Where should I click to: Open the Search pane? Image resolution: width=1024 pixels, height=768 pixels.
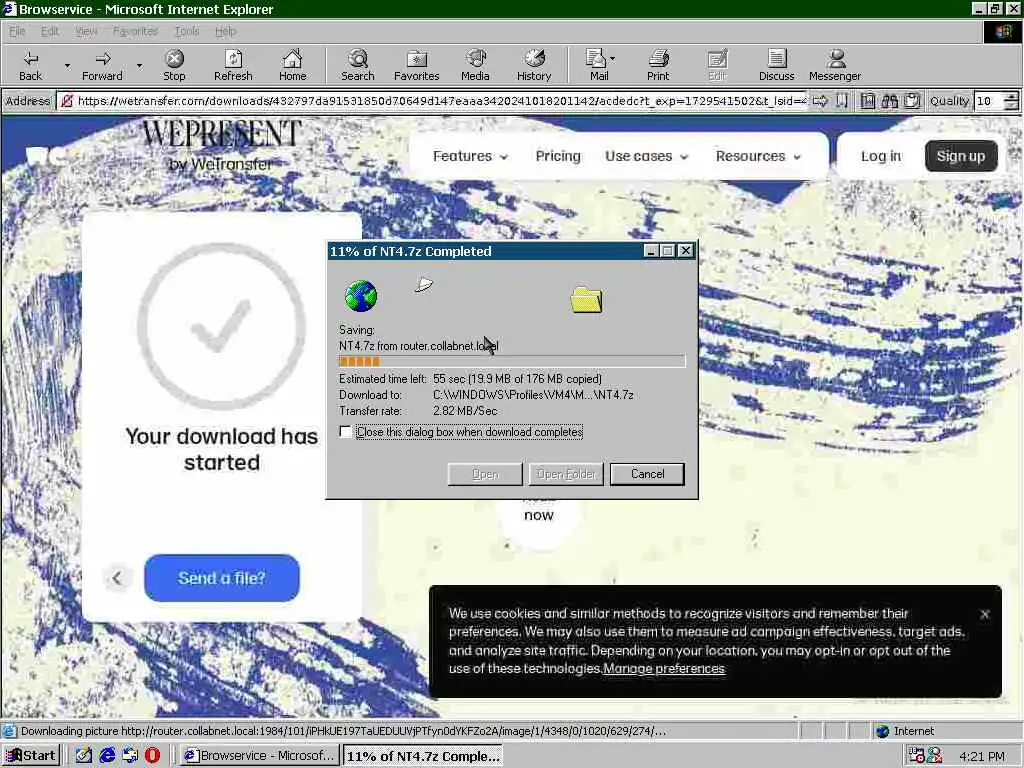click(x=357, y=65)
